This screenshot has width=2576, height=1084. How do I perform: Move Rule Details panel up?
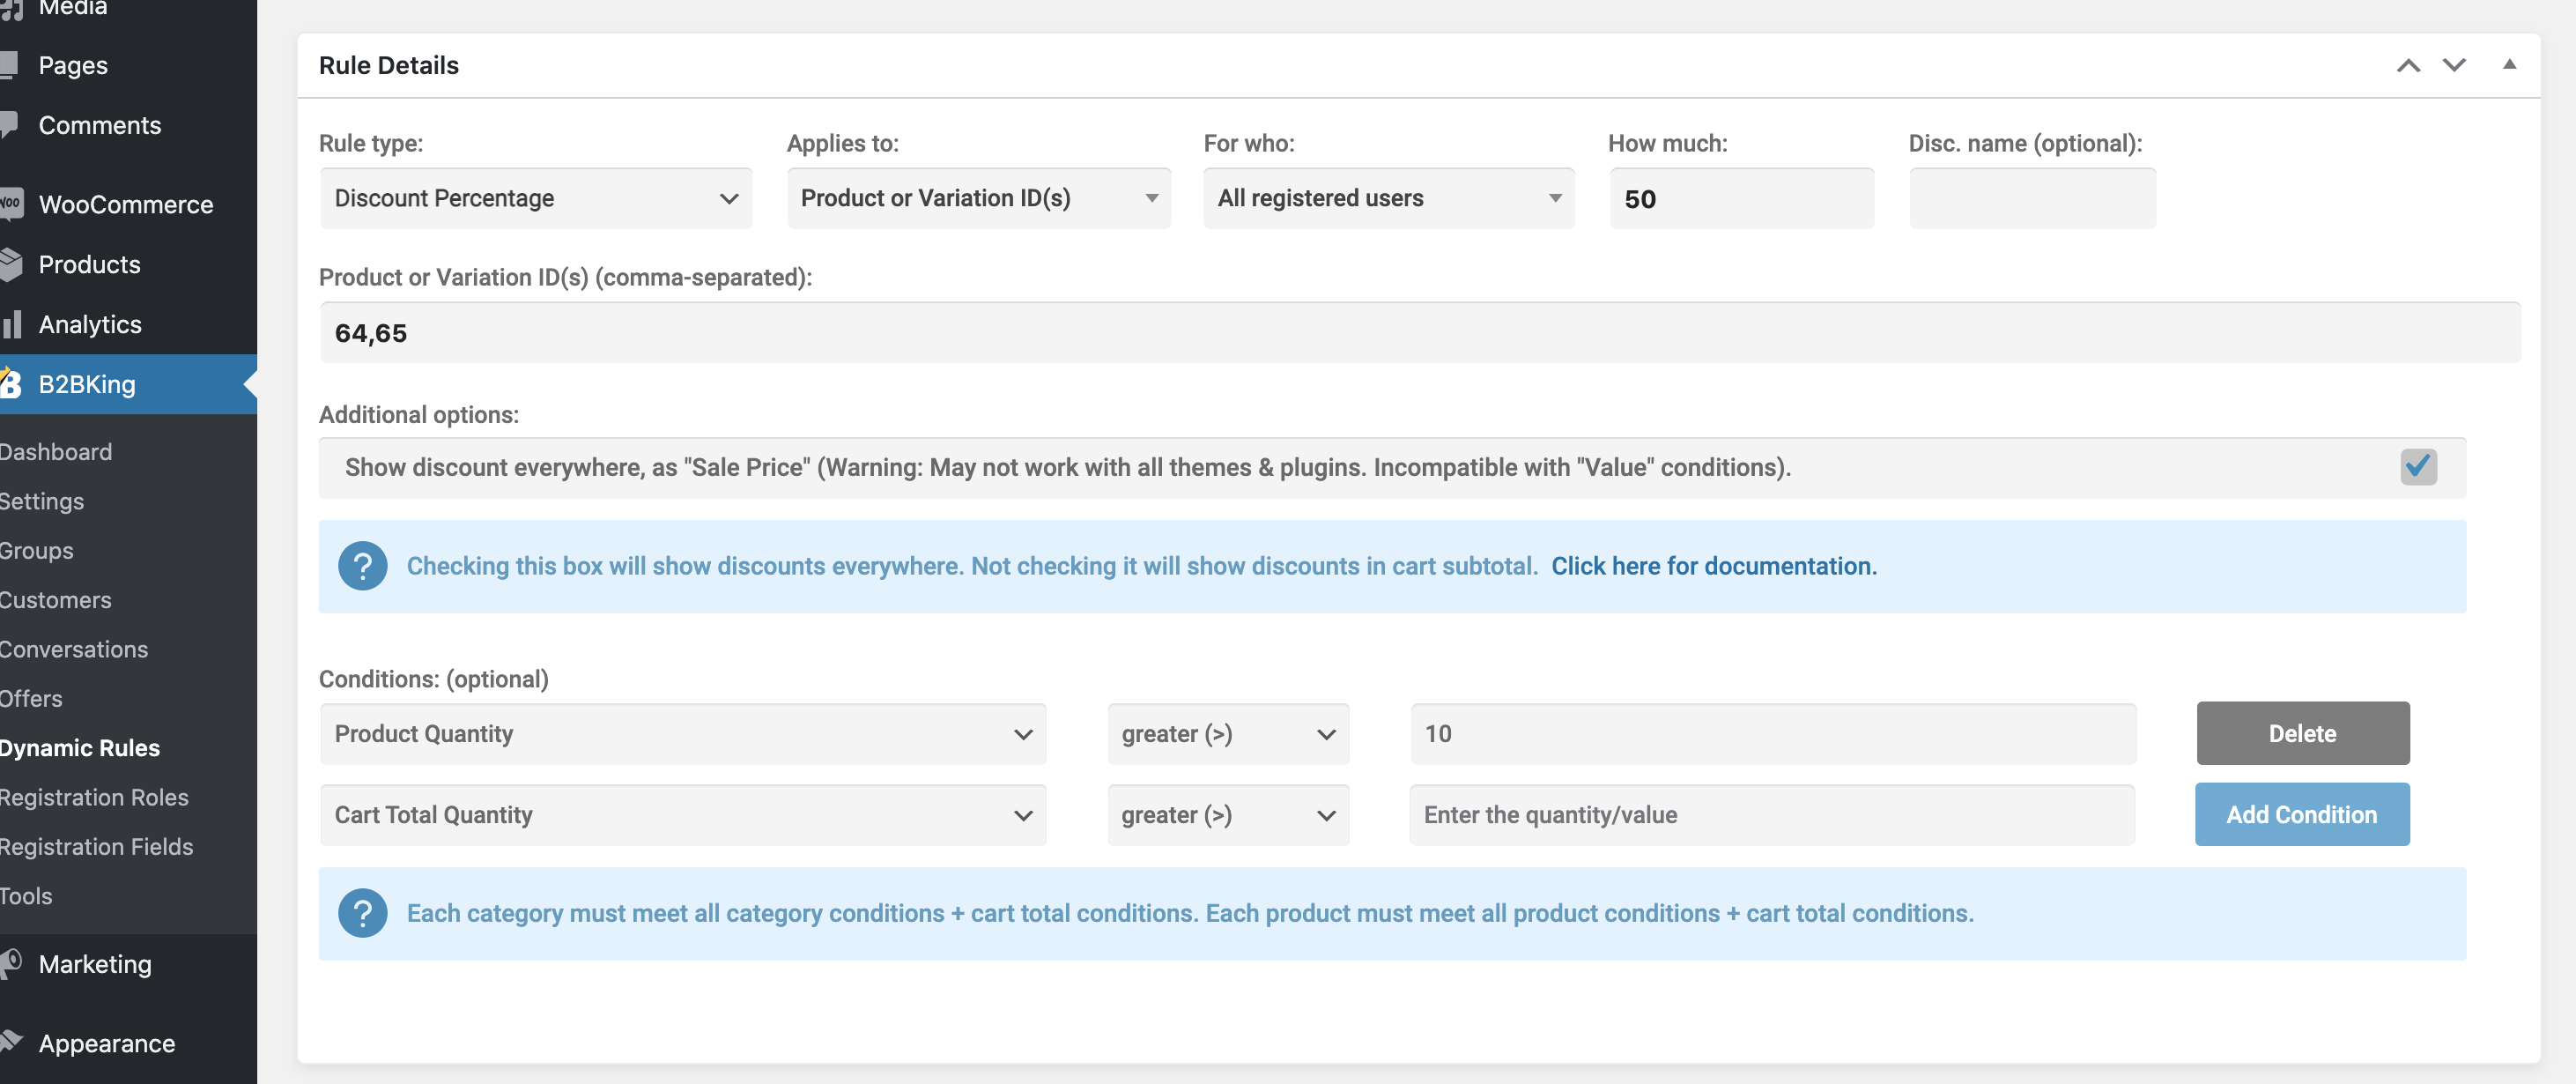click(x=2408, y=65)
